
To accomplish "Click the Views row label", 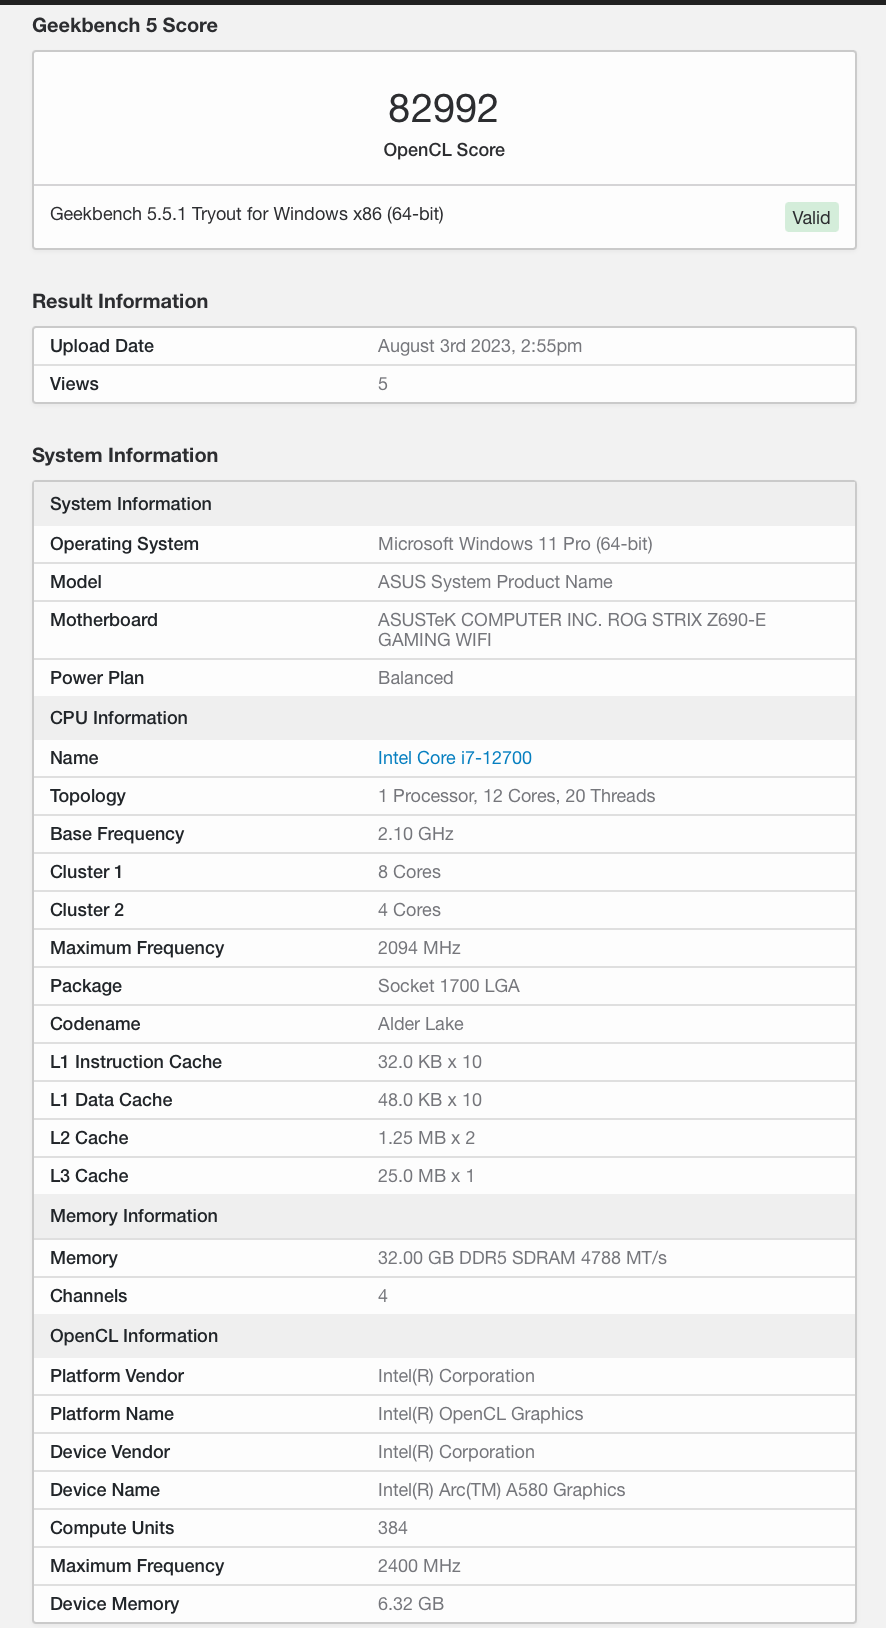I will coord(74,384).
